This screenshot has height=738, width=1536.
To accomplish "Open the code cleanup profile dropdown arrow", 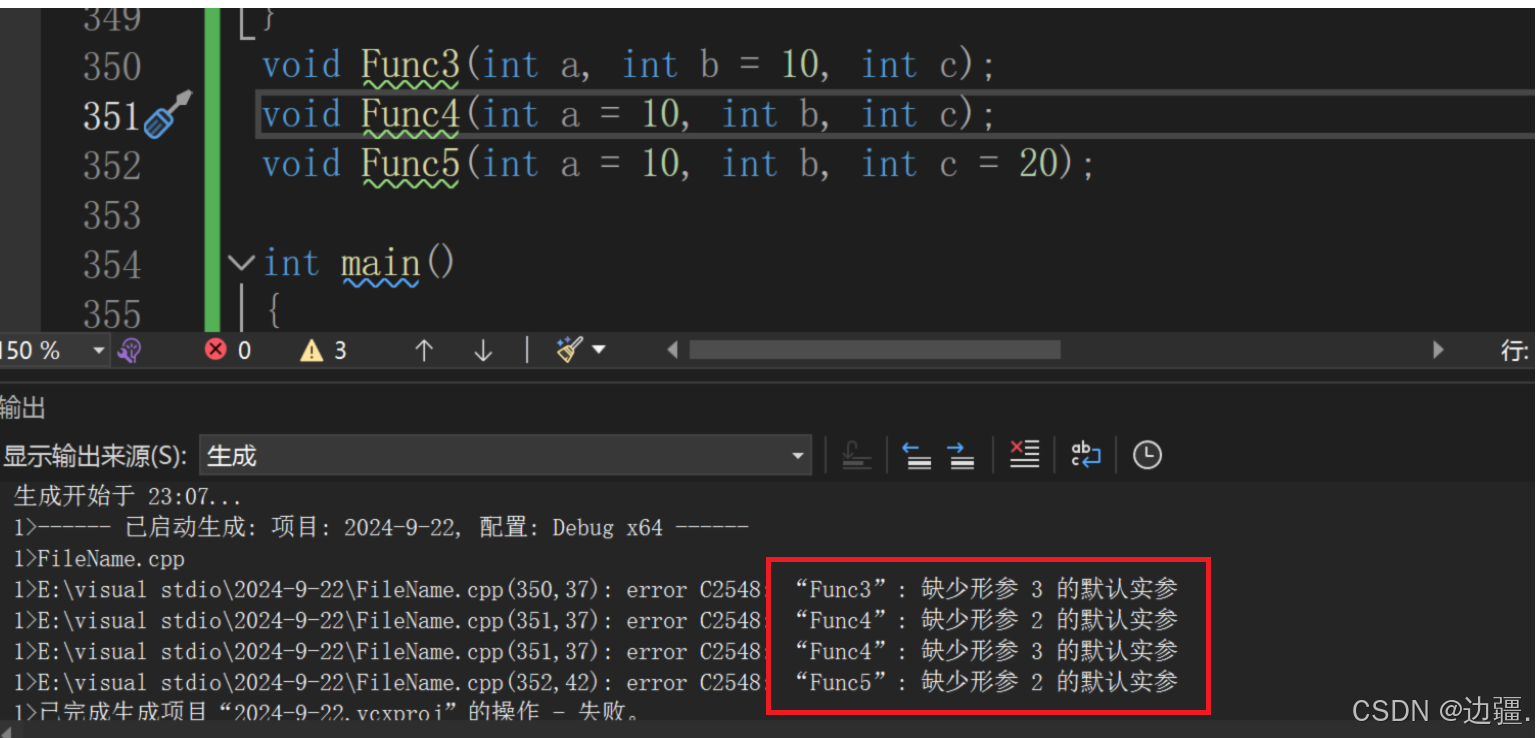I will point(599,350).
